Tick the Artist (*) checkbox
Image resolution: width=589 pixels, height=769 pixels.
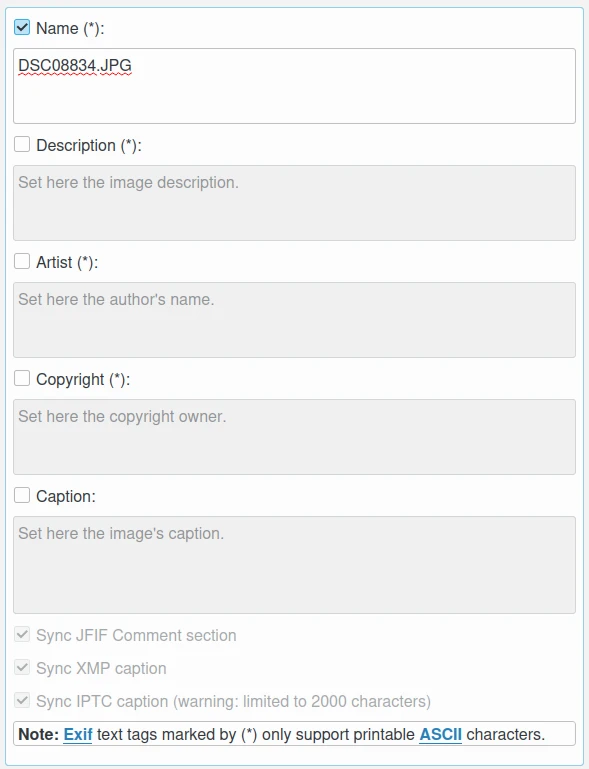pos(22,261)
